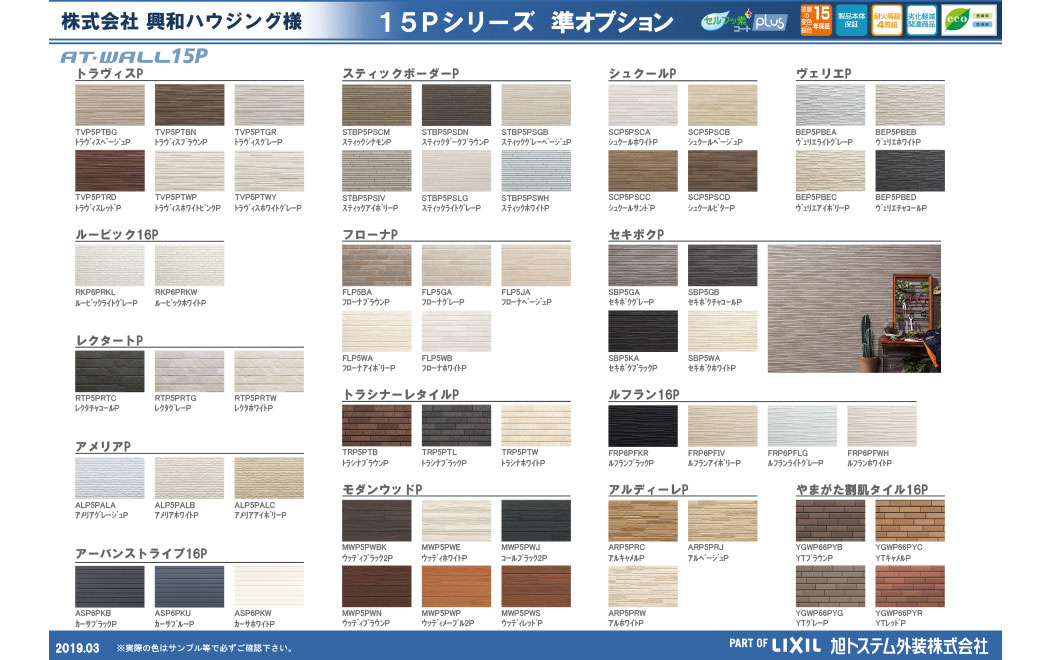Select the ALP5PALC アメリアアイボリーP swatch
This screenshot has height=660, width=1052.
[269, 478]
